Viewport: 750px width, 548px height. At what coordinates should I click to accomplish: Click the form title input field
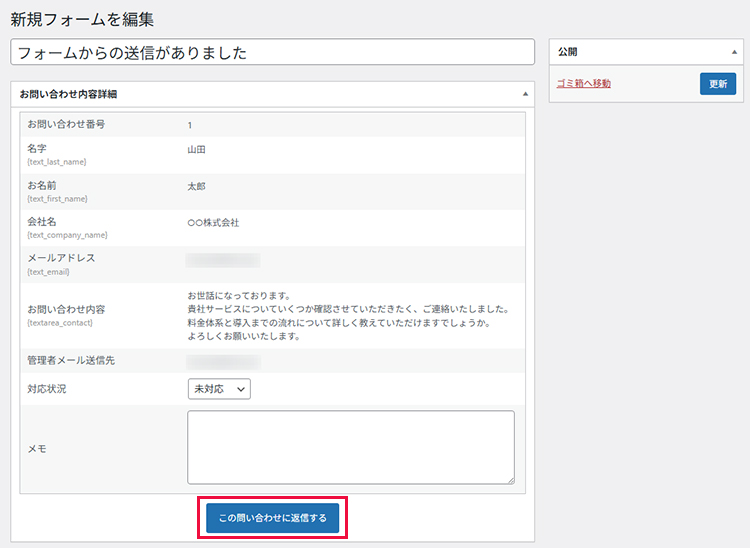[x=272, y=52]
